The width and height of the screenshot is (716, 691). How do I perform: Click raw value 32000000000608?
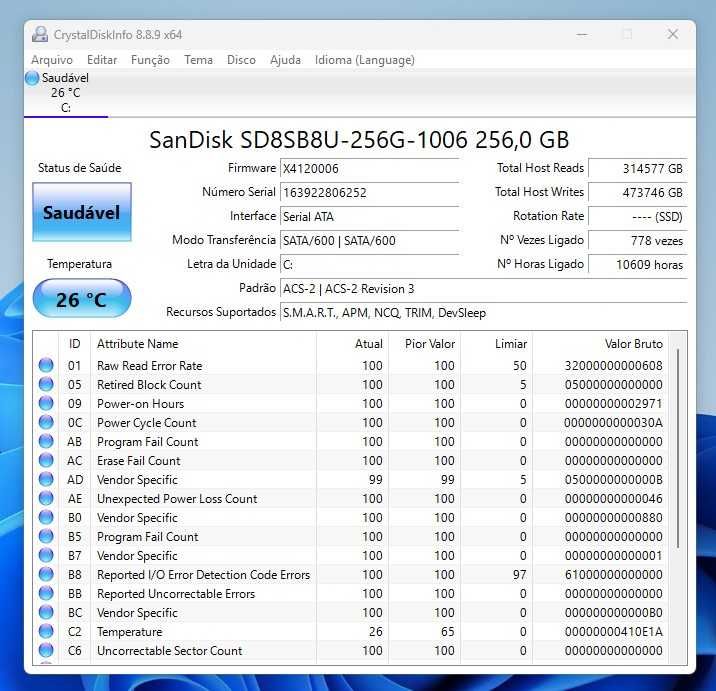[x=613, y=365]
